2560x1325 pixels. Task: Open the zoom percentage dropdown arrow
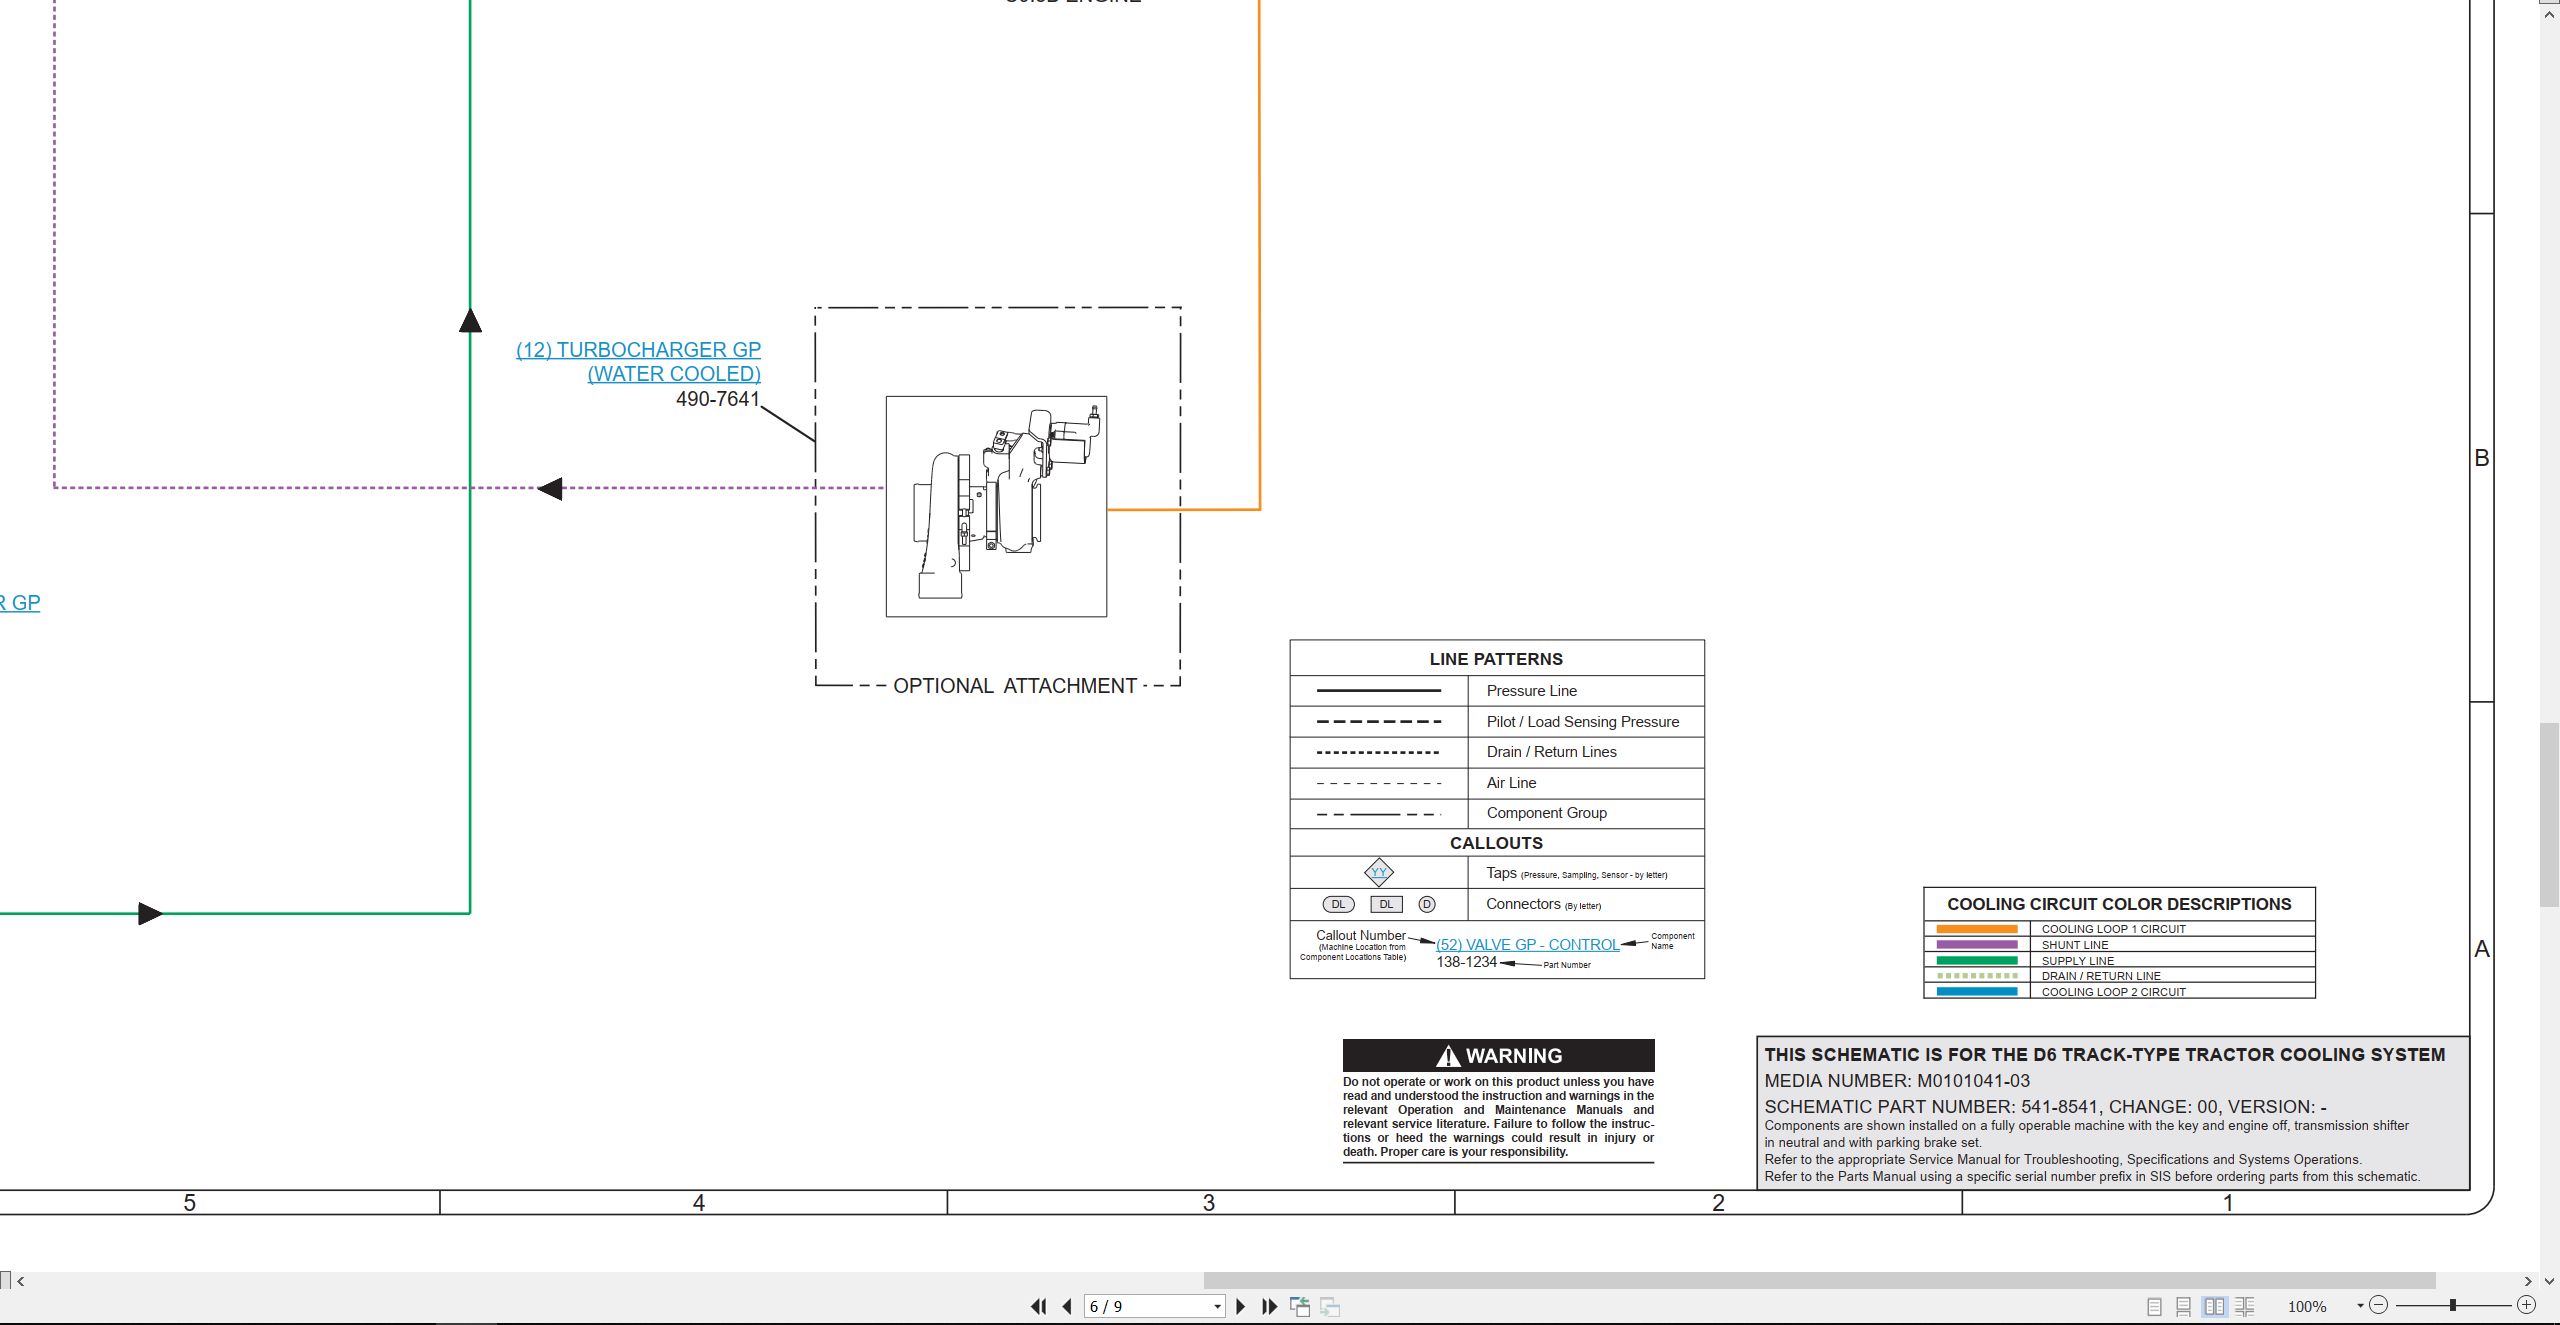tap(2360, 1306)
